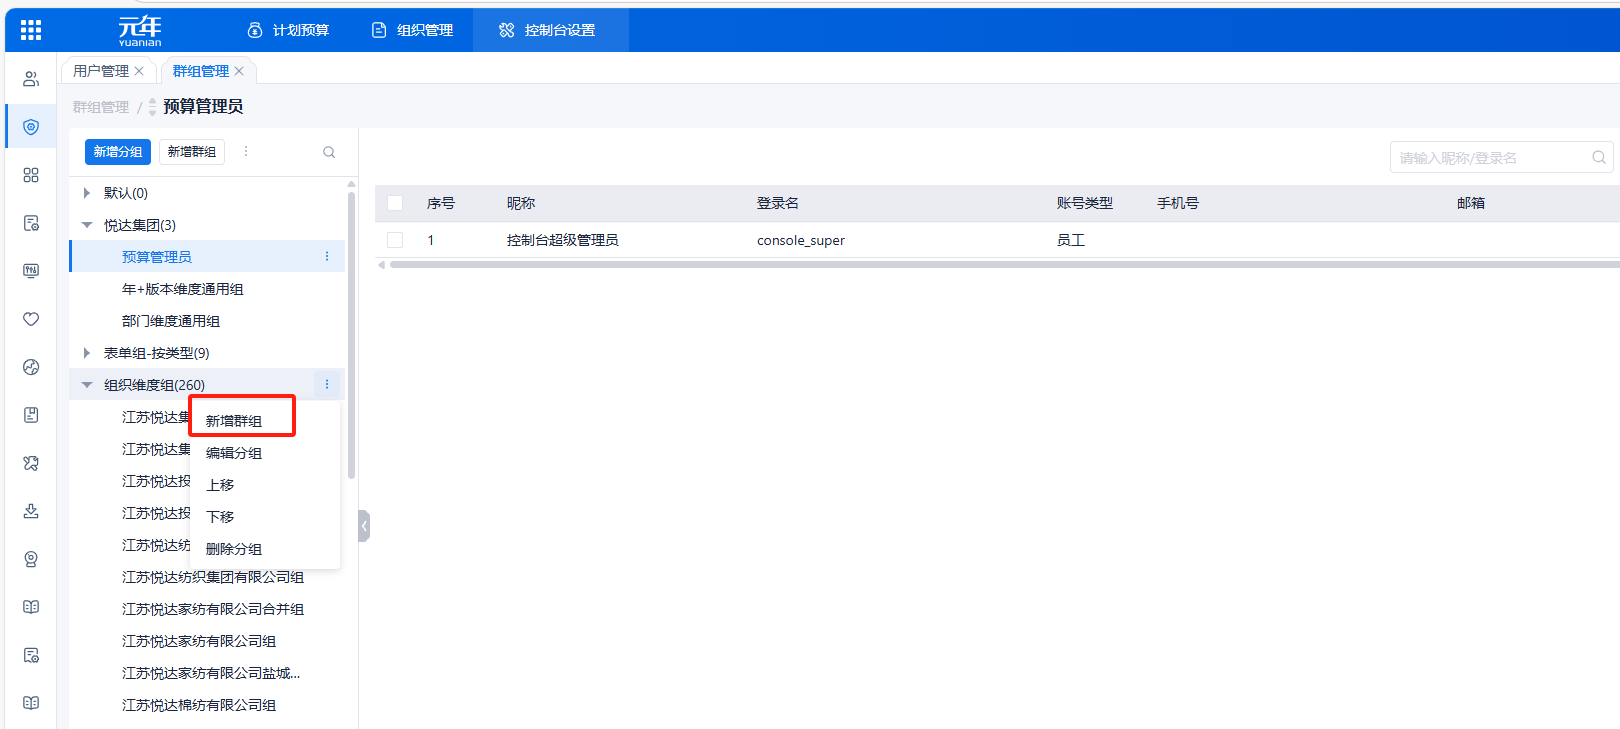Click the user management sidebar icon

pyautogui.click(x=31, y=79)
